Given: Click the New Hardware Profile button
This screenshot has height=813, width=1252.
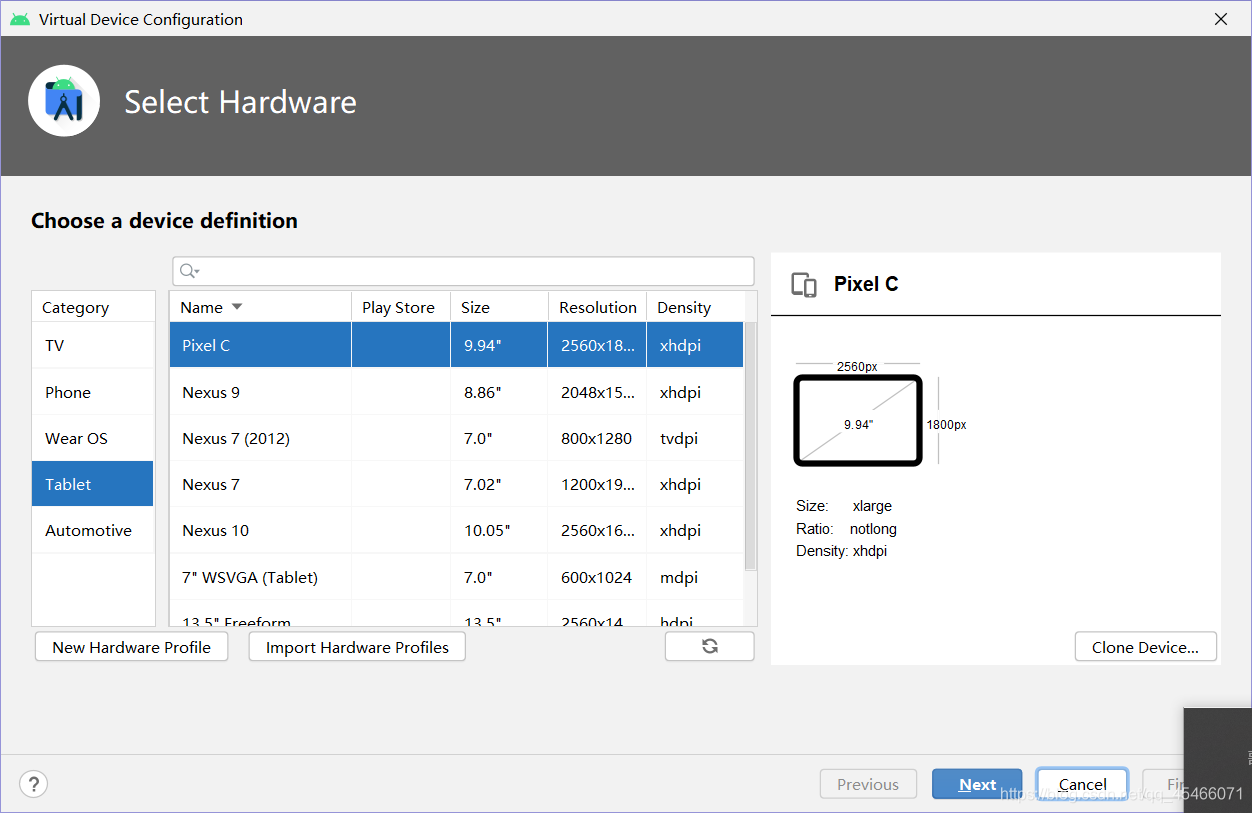Looking at the screenshot, I should (x=132, y=647).
